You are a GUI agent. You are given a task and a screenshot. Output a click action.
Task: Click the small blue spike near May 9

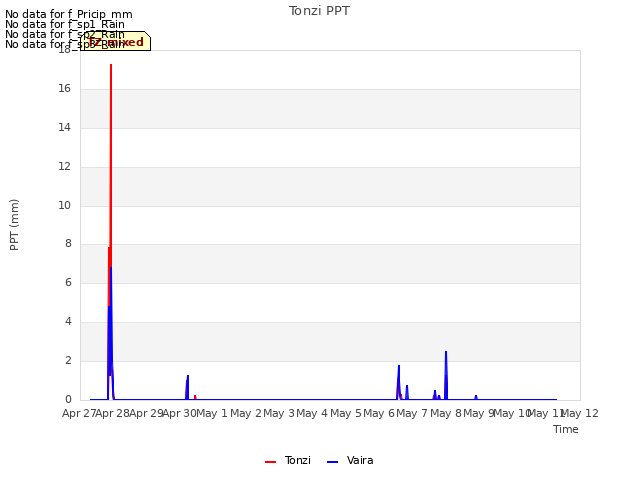[476, 397]
